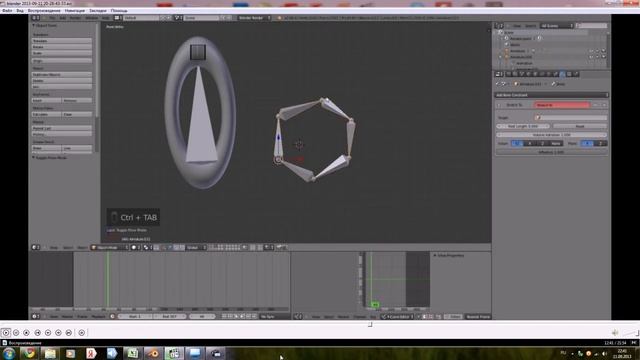Click the frame step button in the player
This screenshot has height=360, width=640.
82,333
